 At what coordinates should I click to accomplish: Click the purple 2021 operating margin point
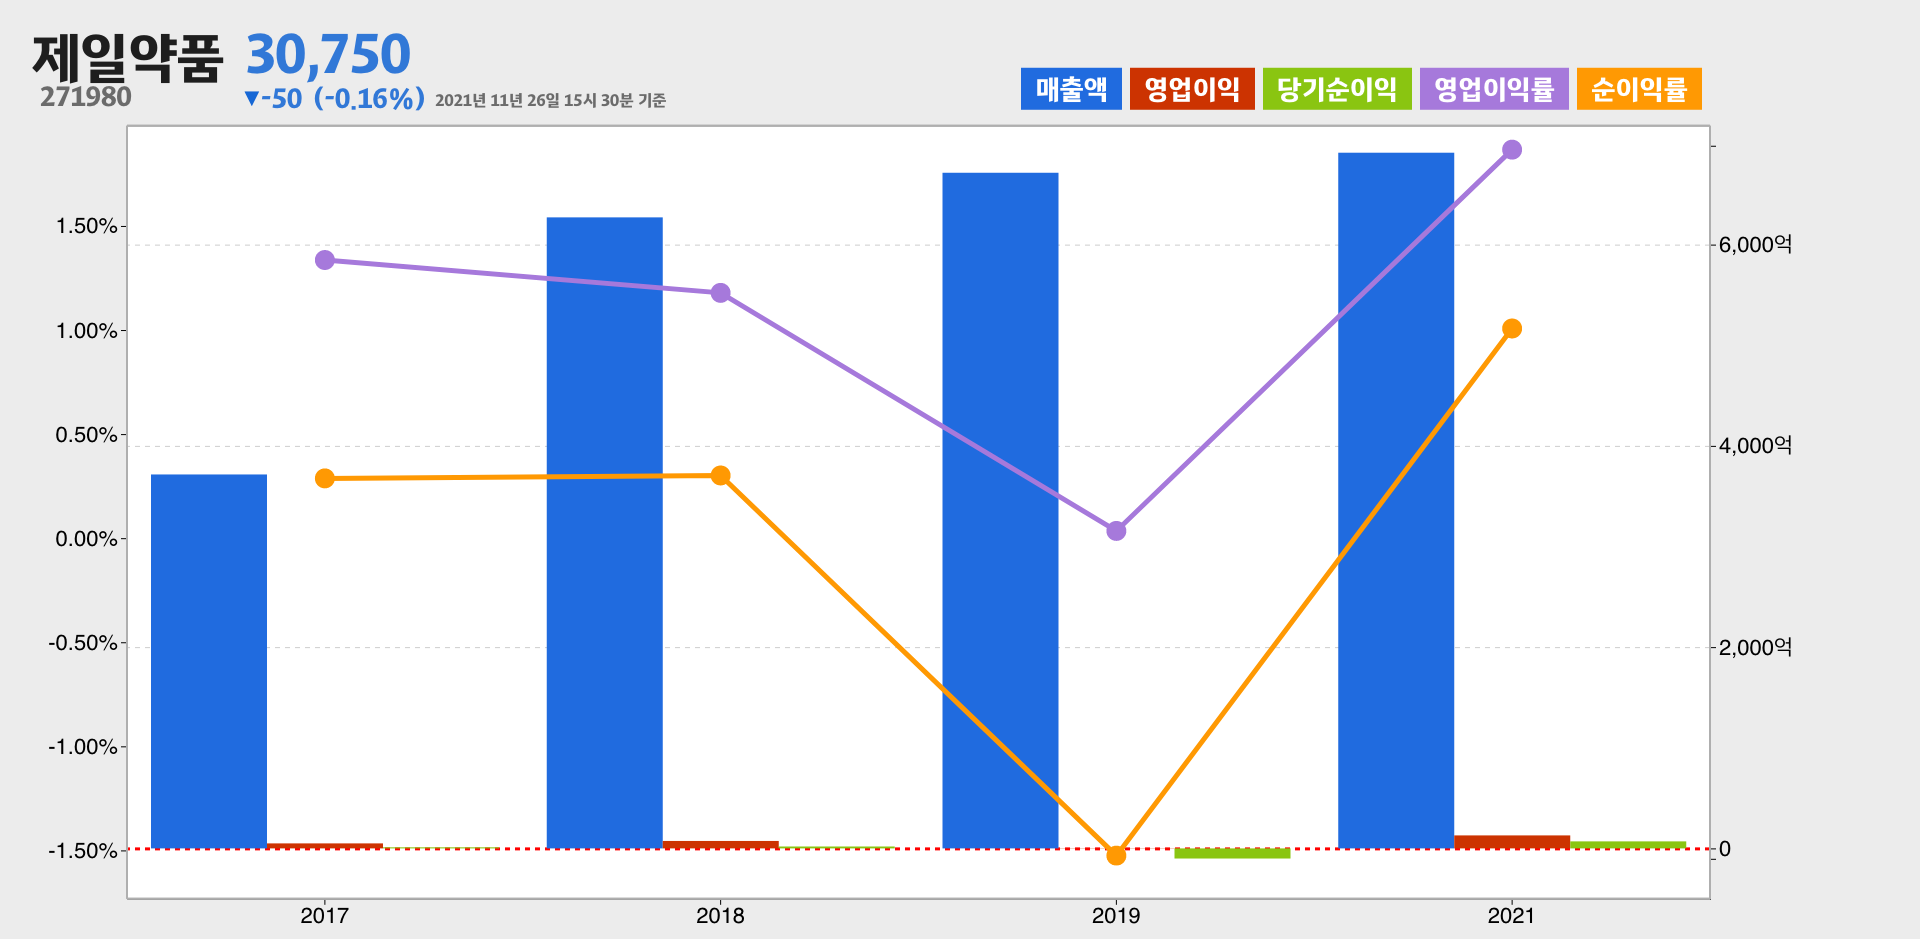1512,150
